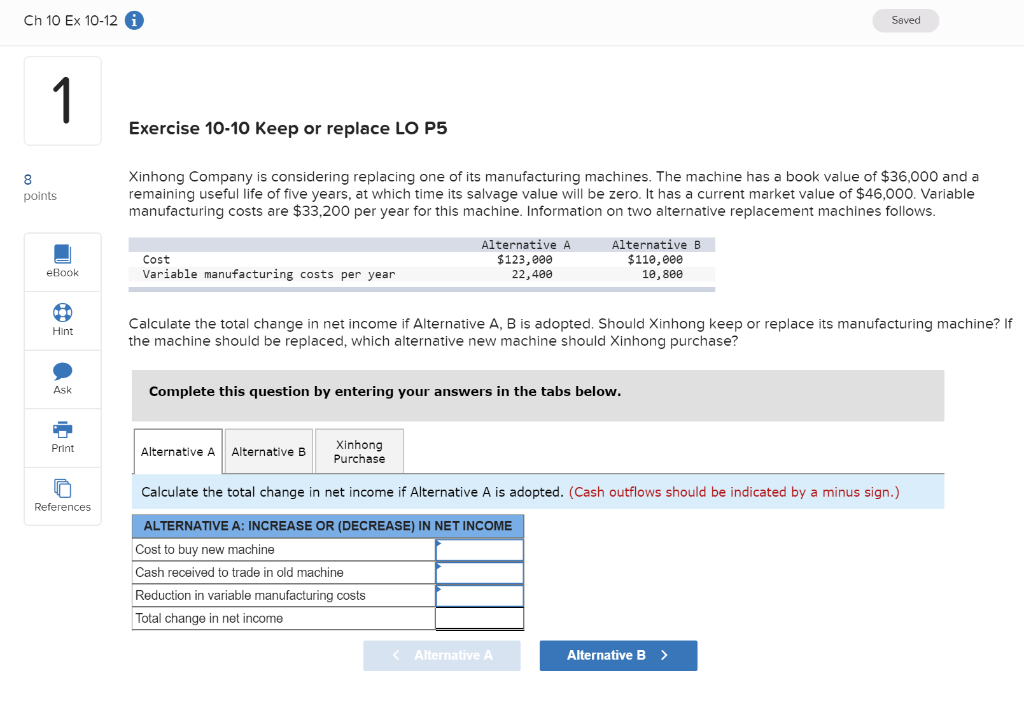Viewport: 1024px width, 701px height.
Task: Switch to the Xinhong Purchase tab
Action: coord(359,451)
